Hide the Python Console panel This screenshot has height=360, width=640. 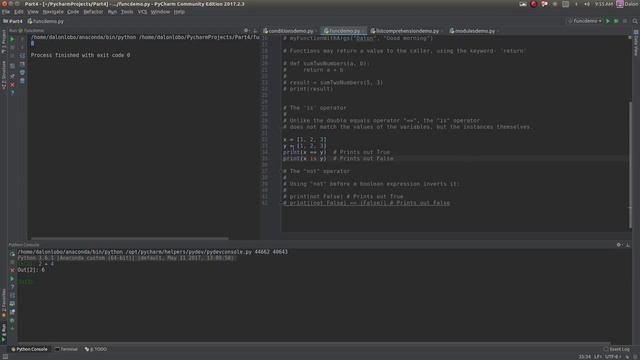coord(628,244)
